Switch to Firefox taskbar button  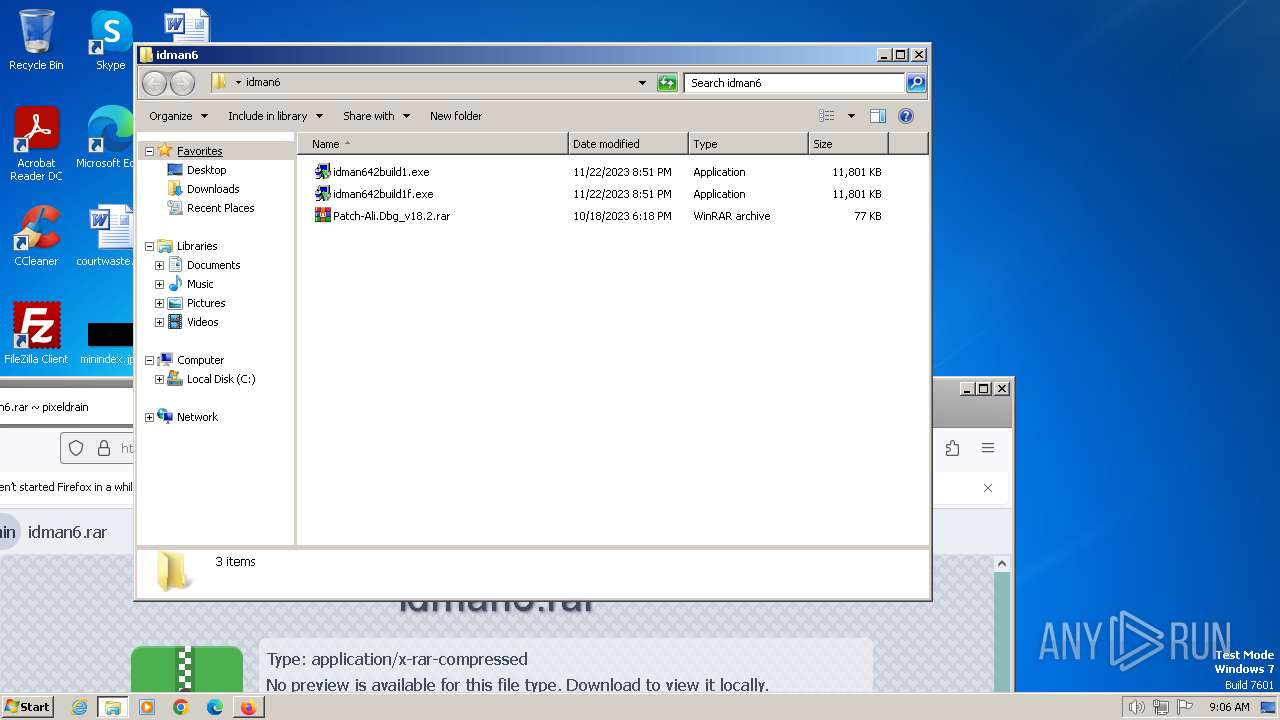click(248, 707)
